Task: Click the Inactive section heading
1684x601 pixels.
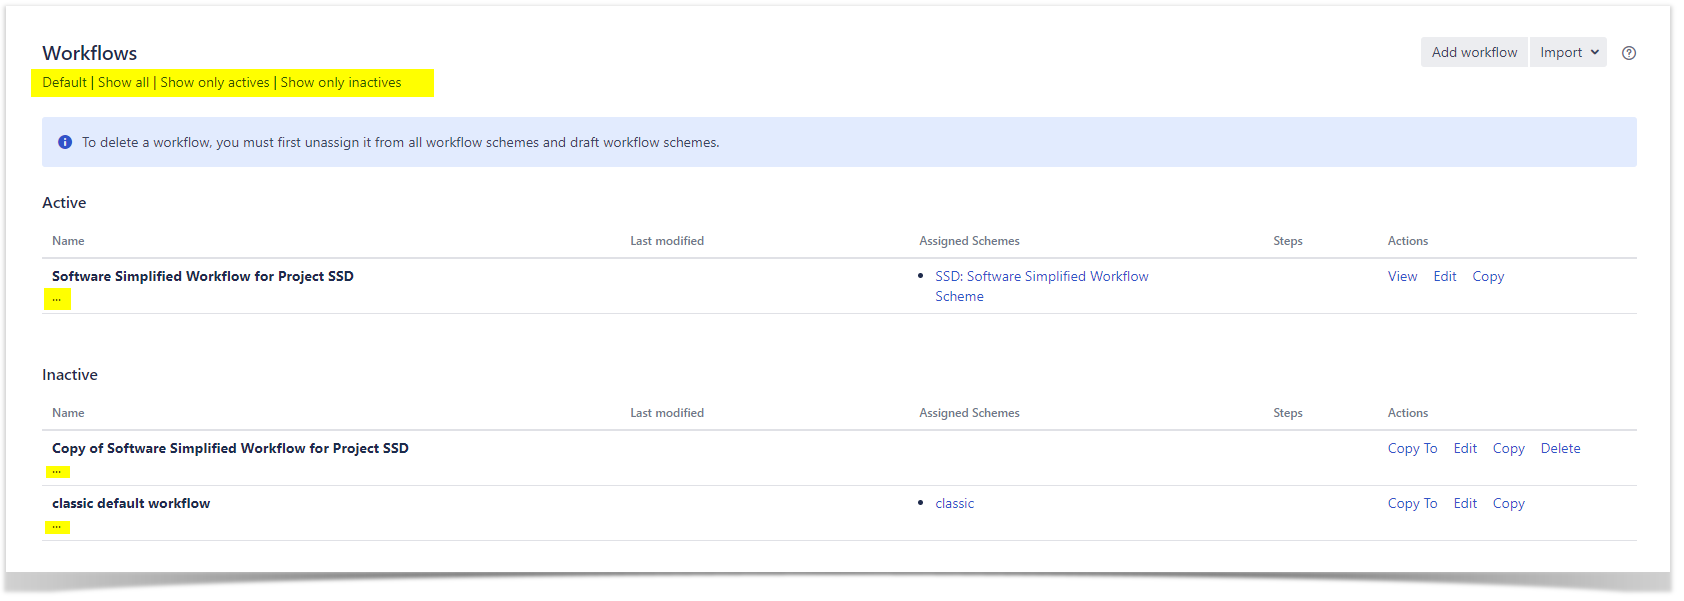Action: pyautogui.click(x=70, y=374)
